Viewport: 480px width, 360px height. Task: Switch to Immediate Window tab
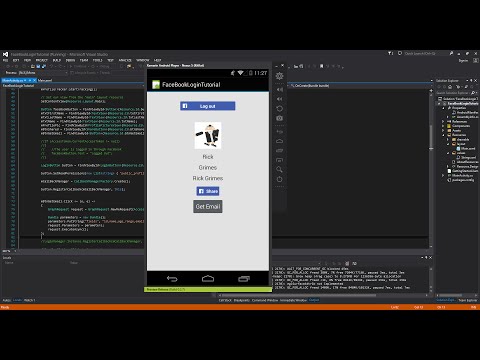pos(293,300)
